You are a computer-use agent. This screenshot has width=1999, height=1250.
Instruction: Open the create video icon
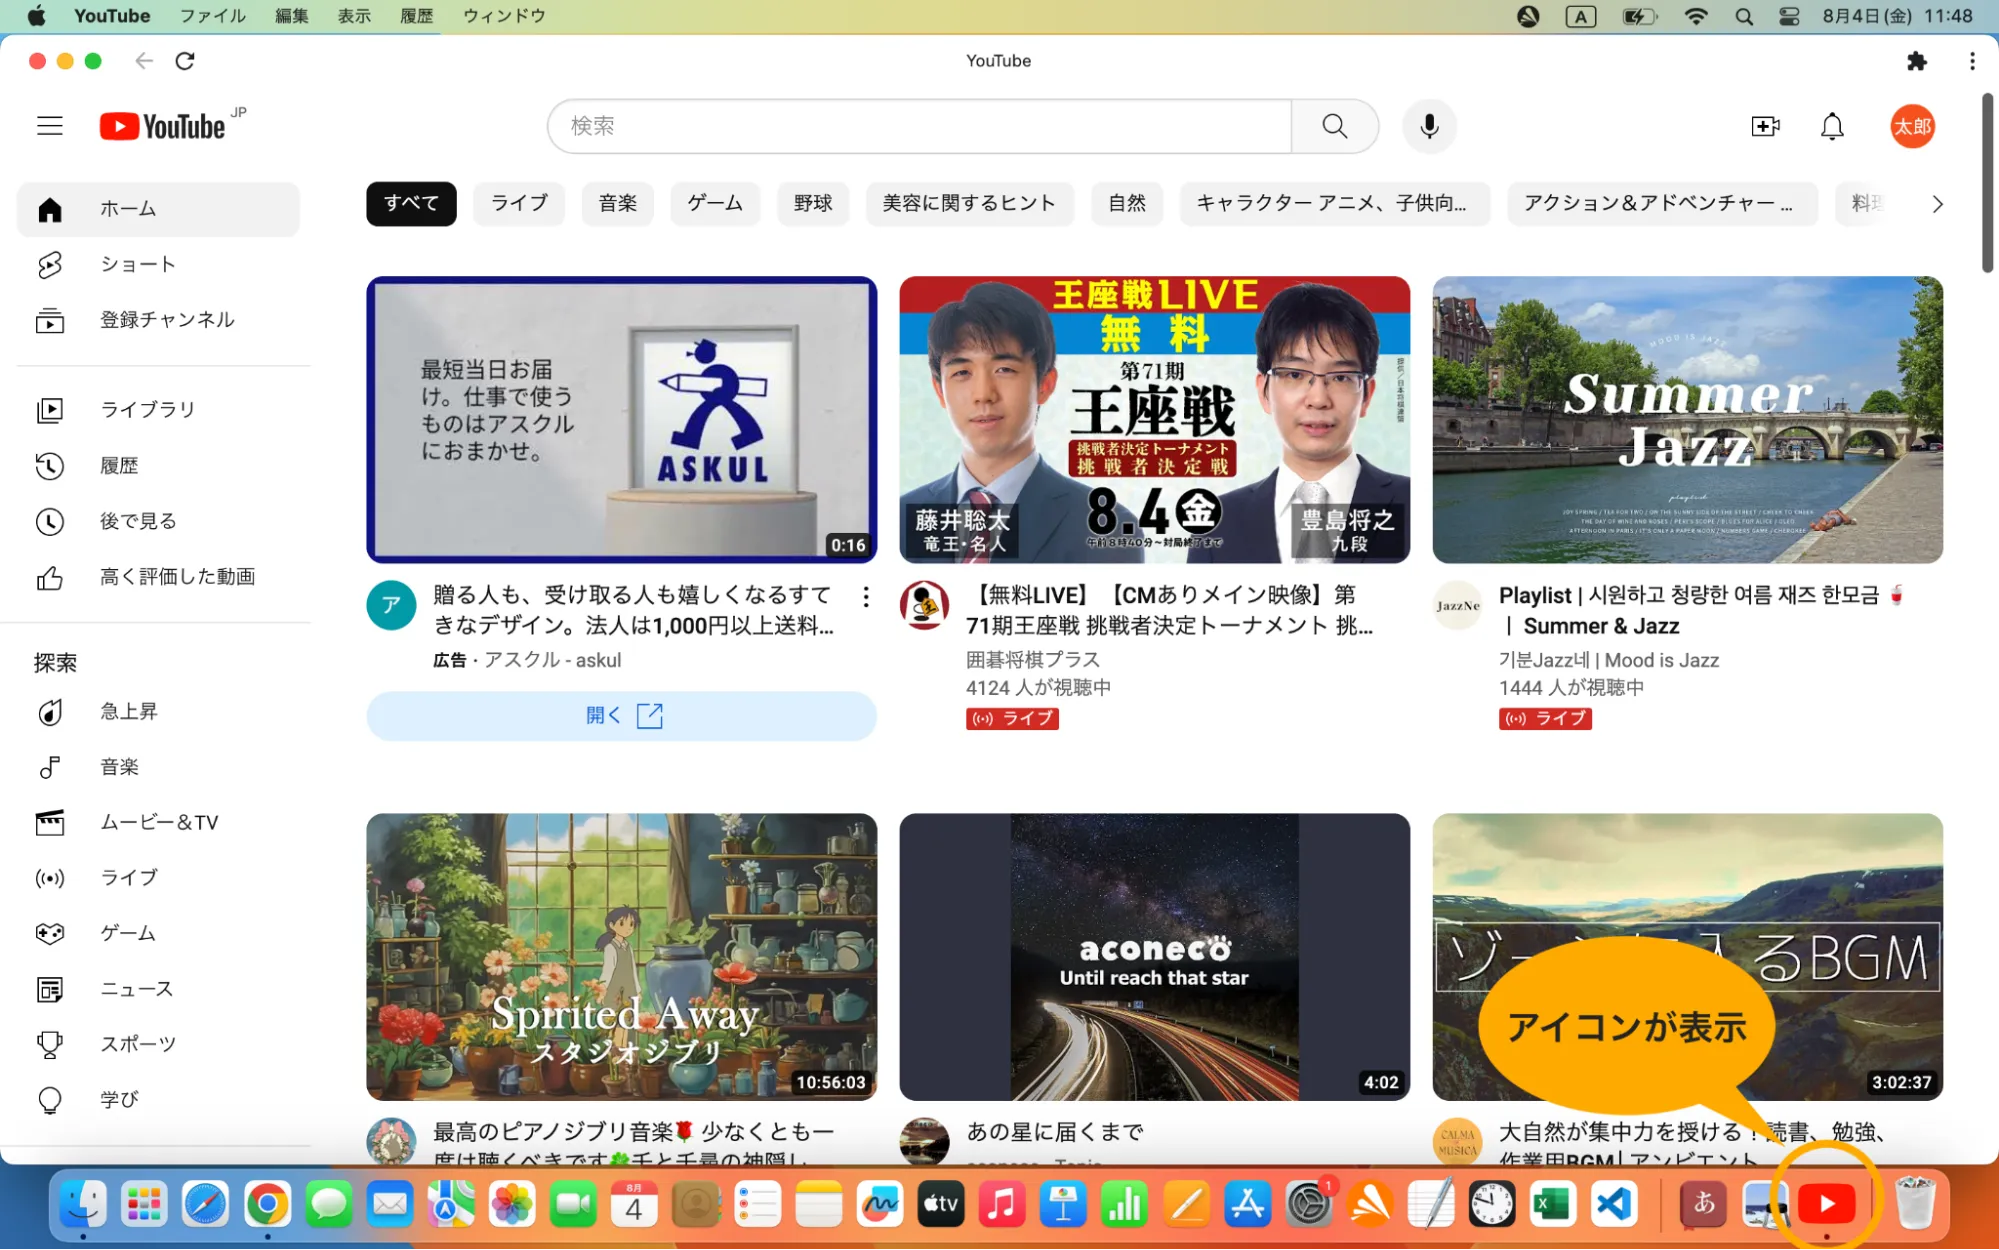[1765, 126]
